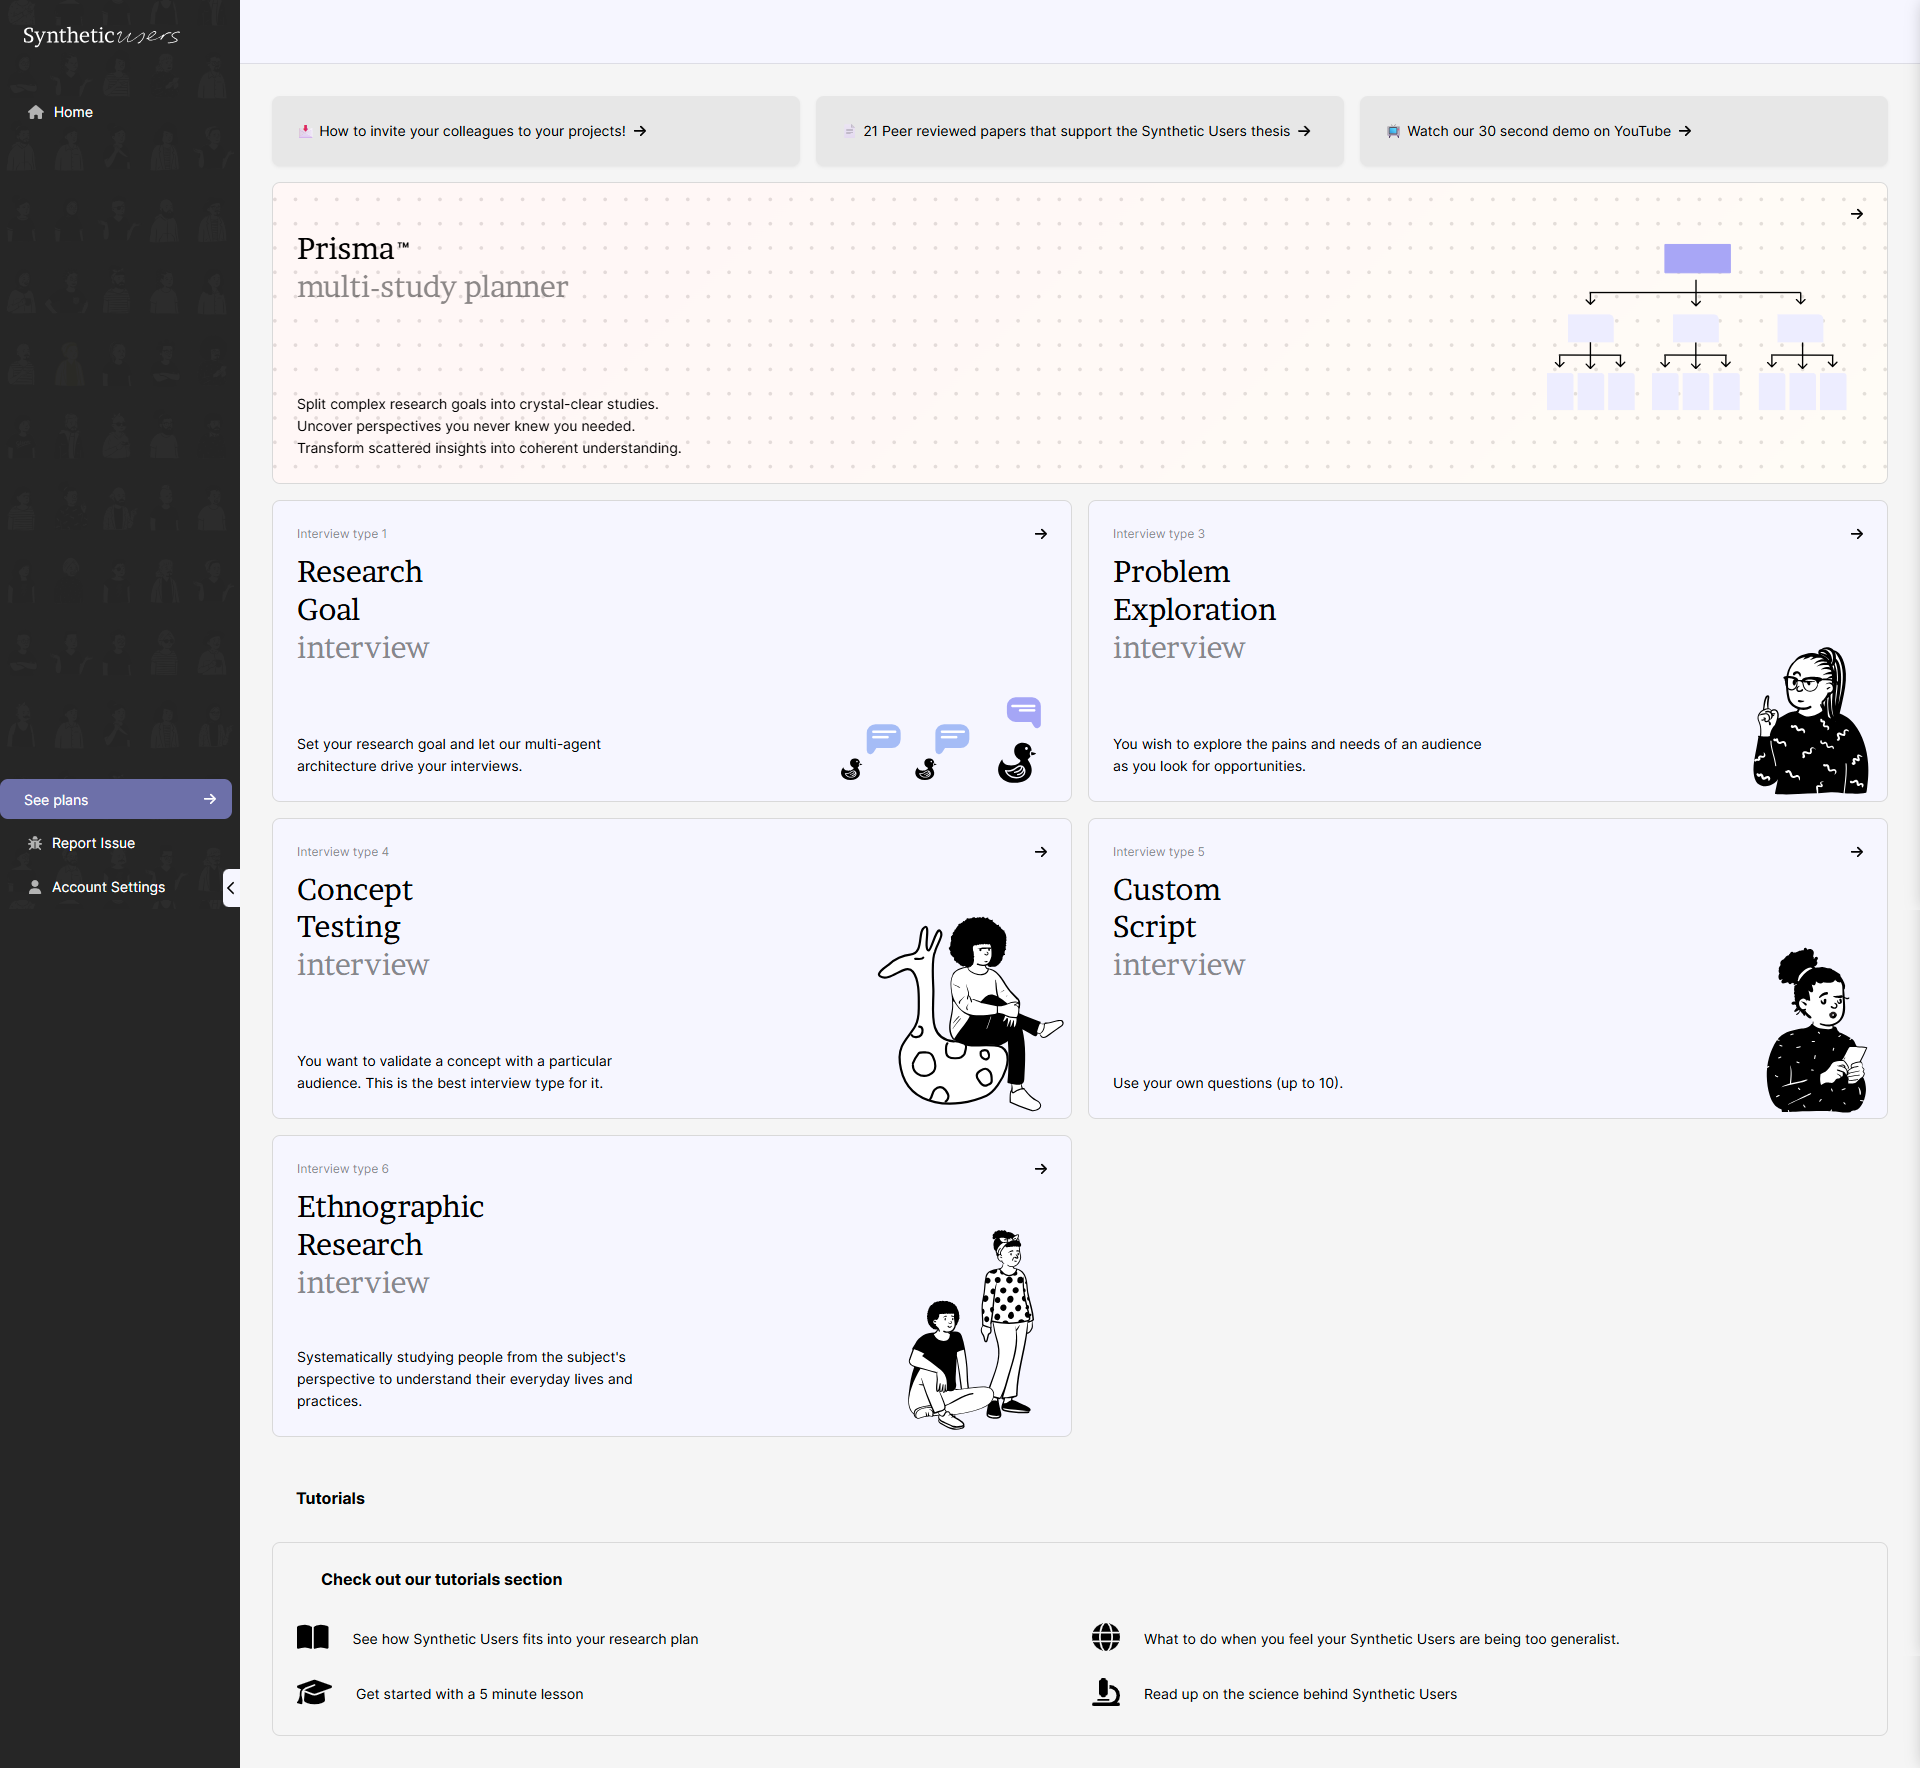Collapse the sidebar with the chevron handle

[x=231, y=888]
